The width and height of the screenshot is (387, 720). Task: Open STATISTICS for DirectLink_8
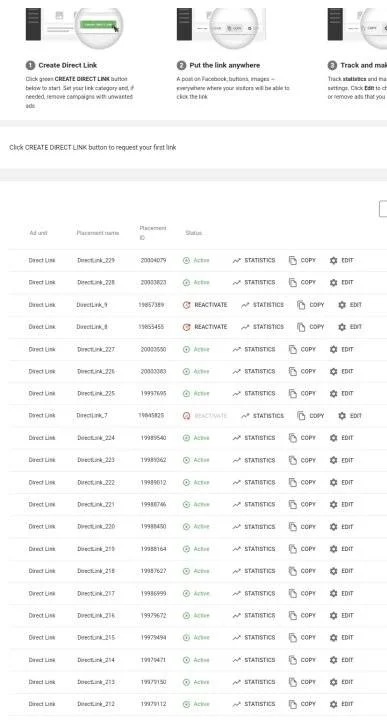pyautogui.click(x=263, y=327)
